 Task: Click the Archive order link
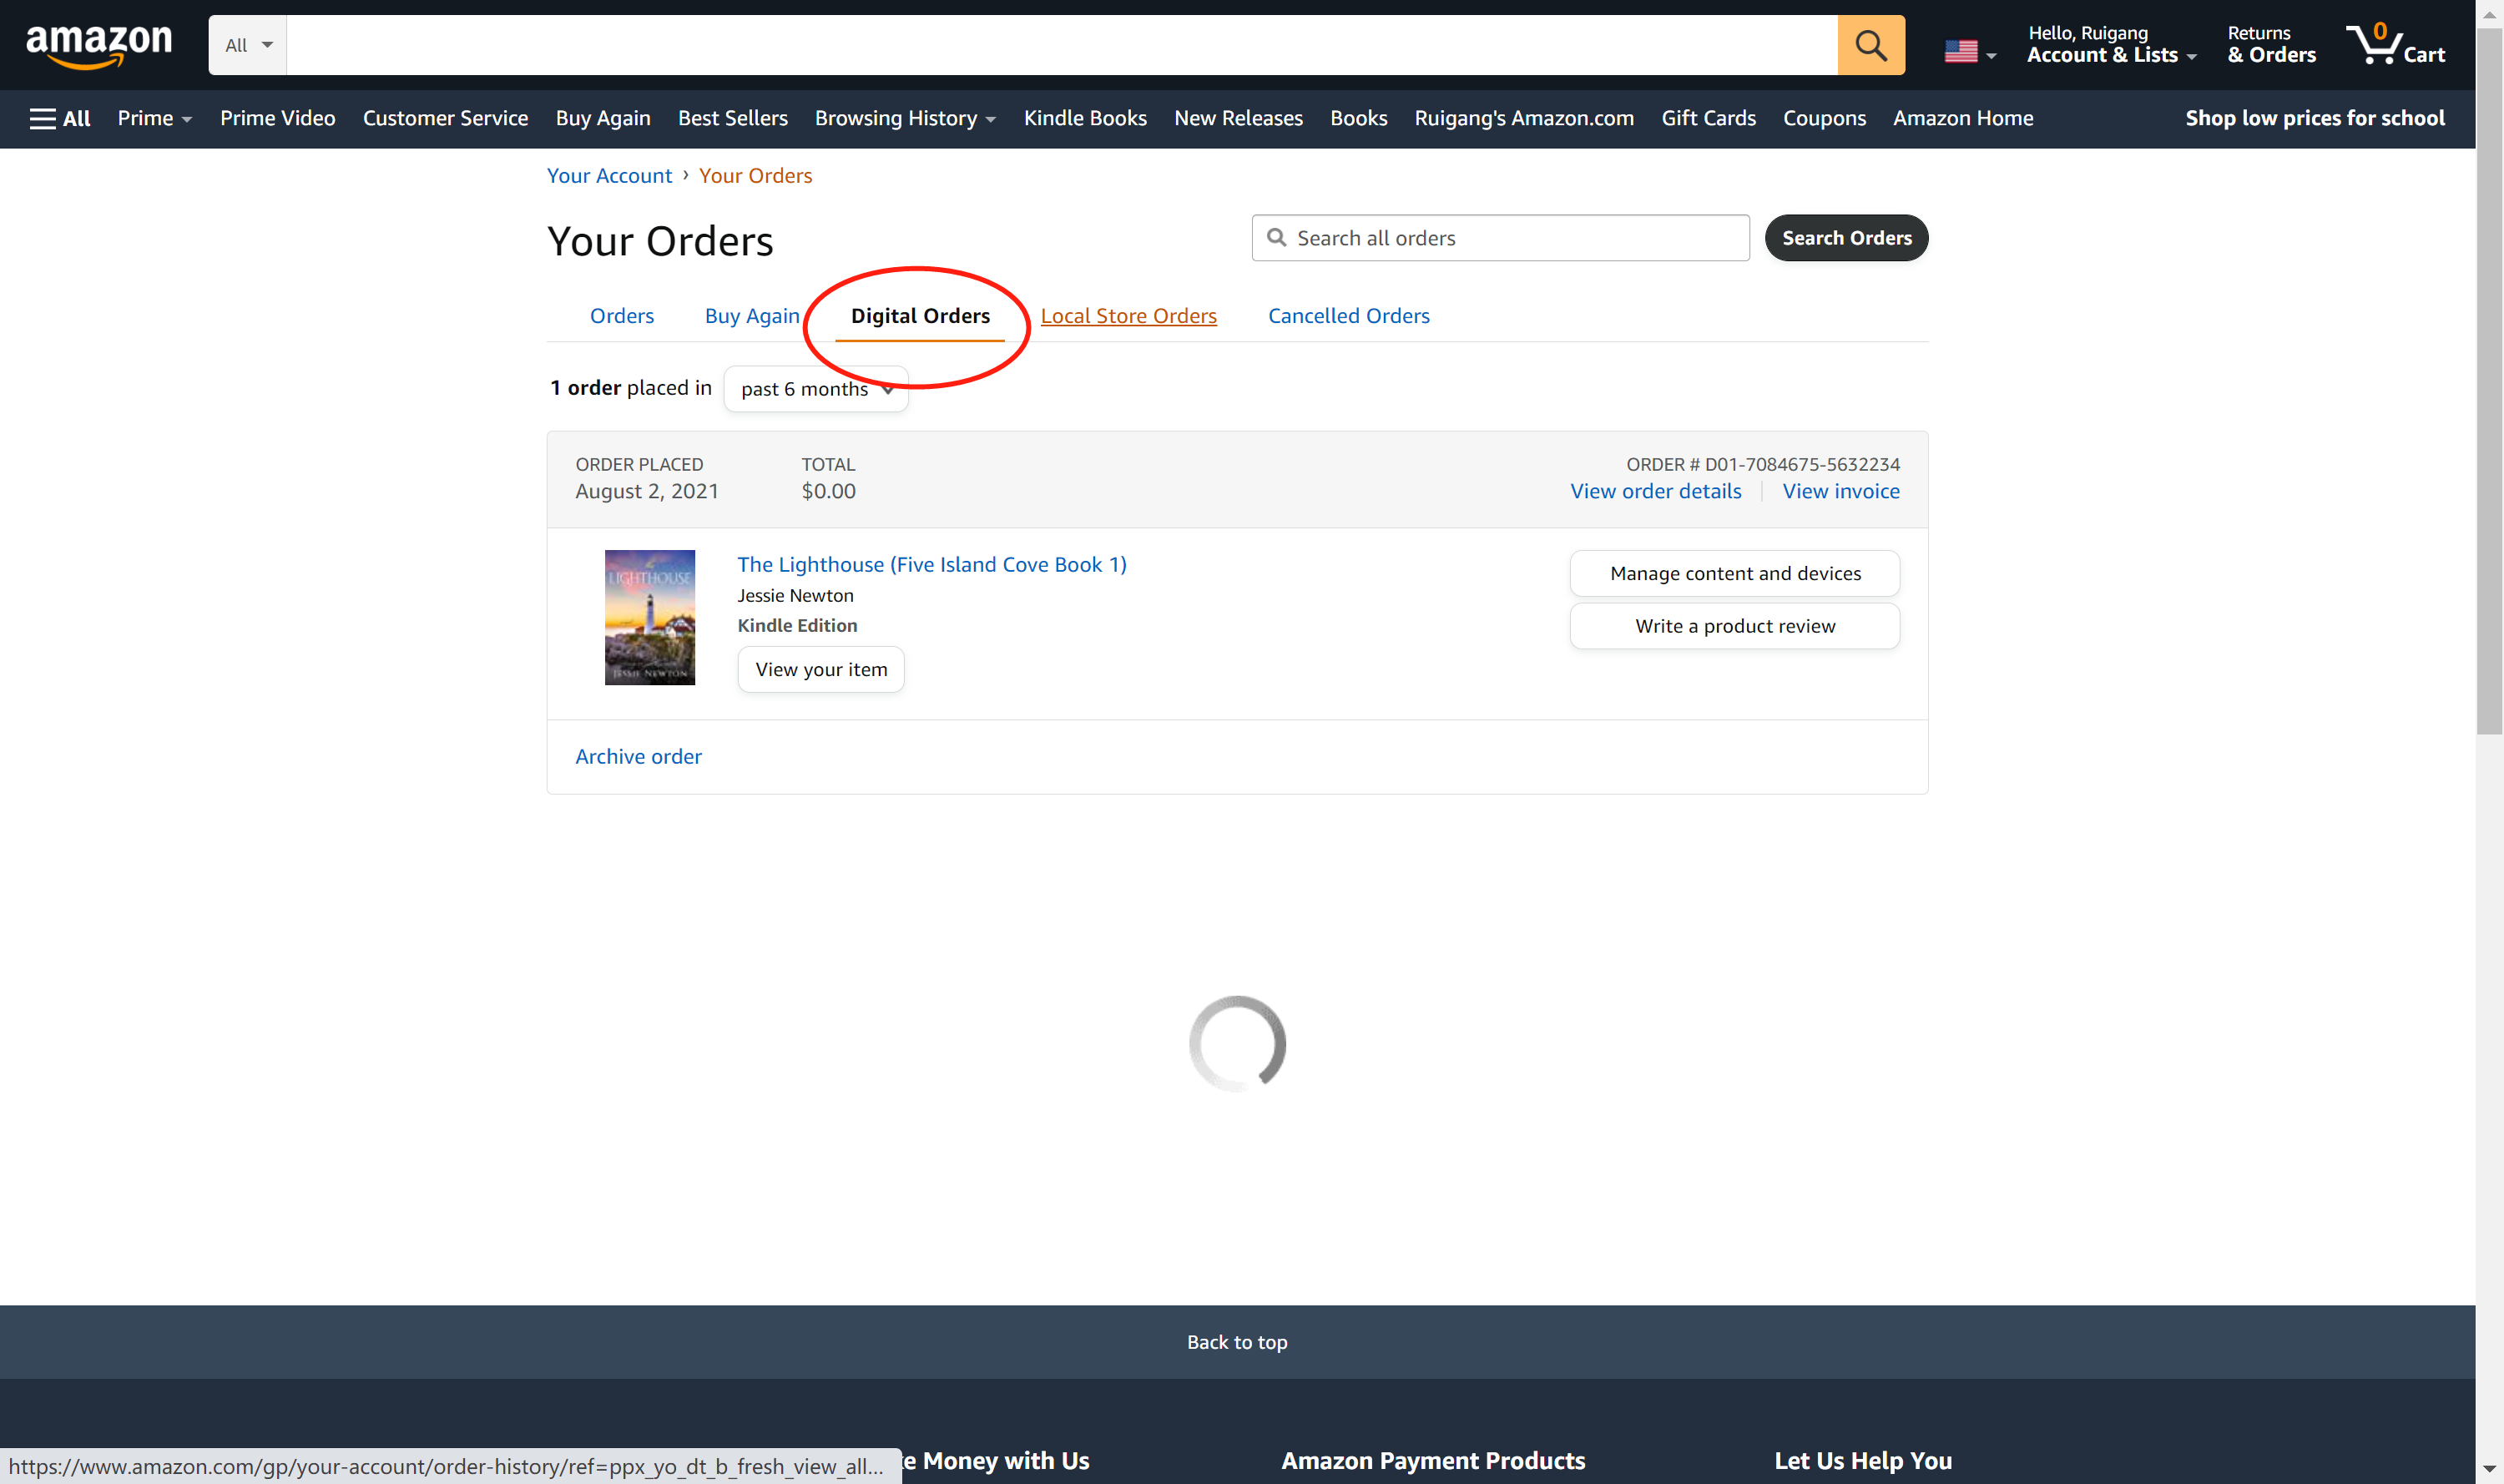(638, 757)
